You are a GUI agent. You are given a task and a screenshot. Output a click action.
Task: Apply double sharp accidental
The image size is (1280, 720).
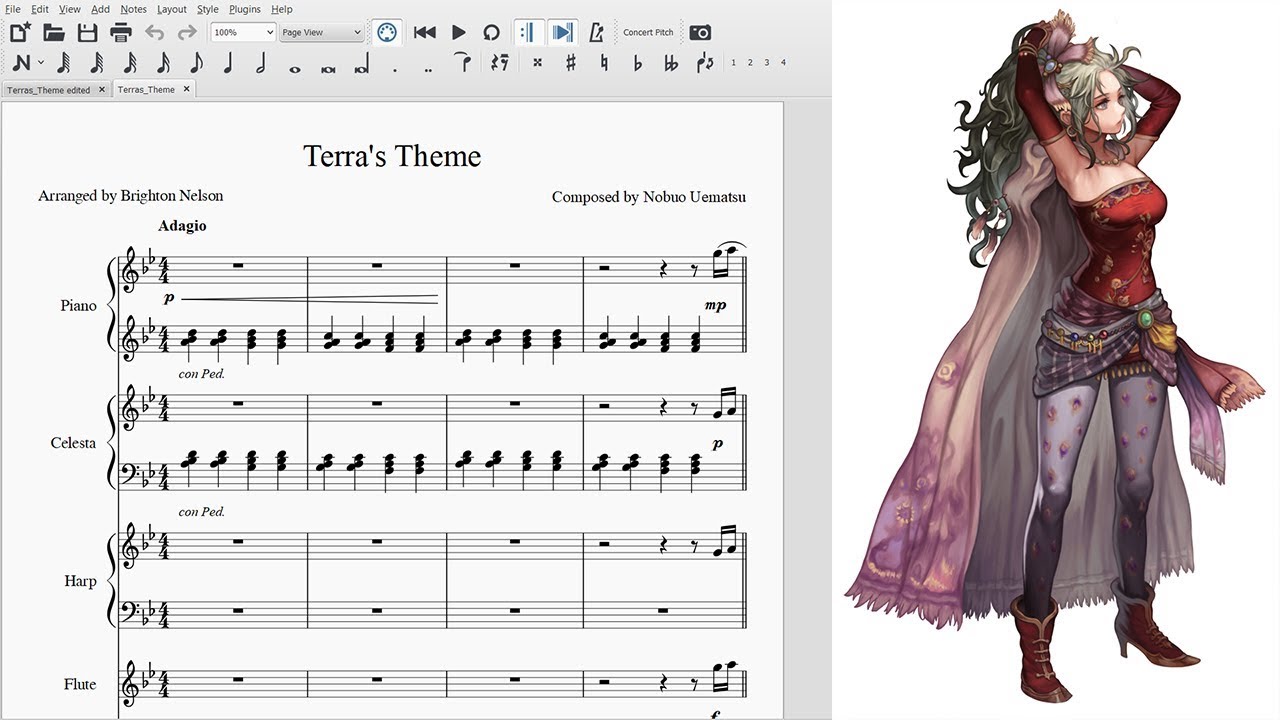(x=537, y=63)
